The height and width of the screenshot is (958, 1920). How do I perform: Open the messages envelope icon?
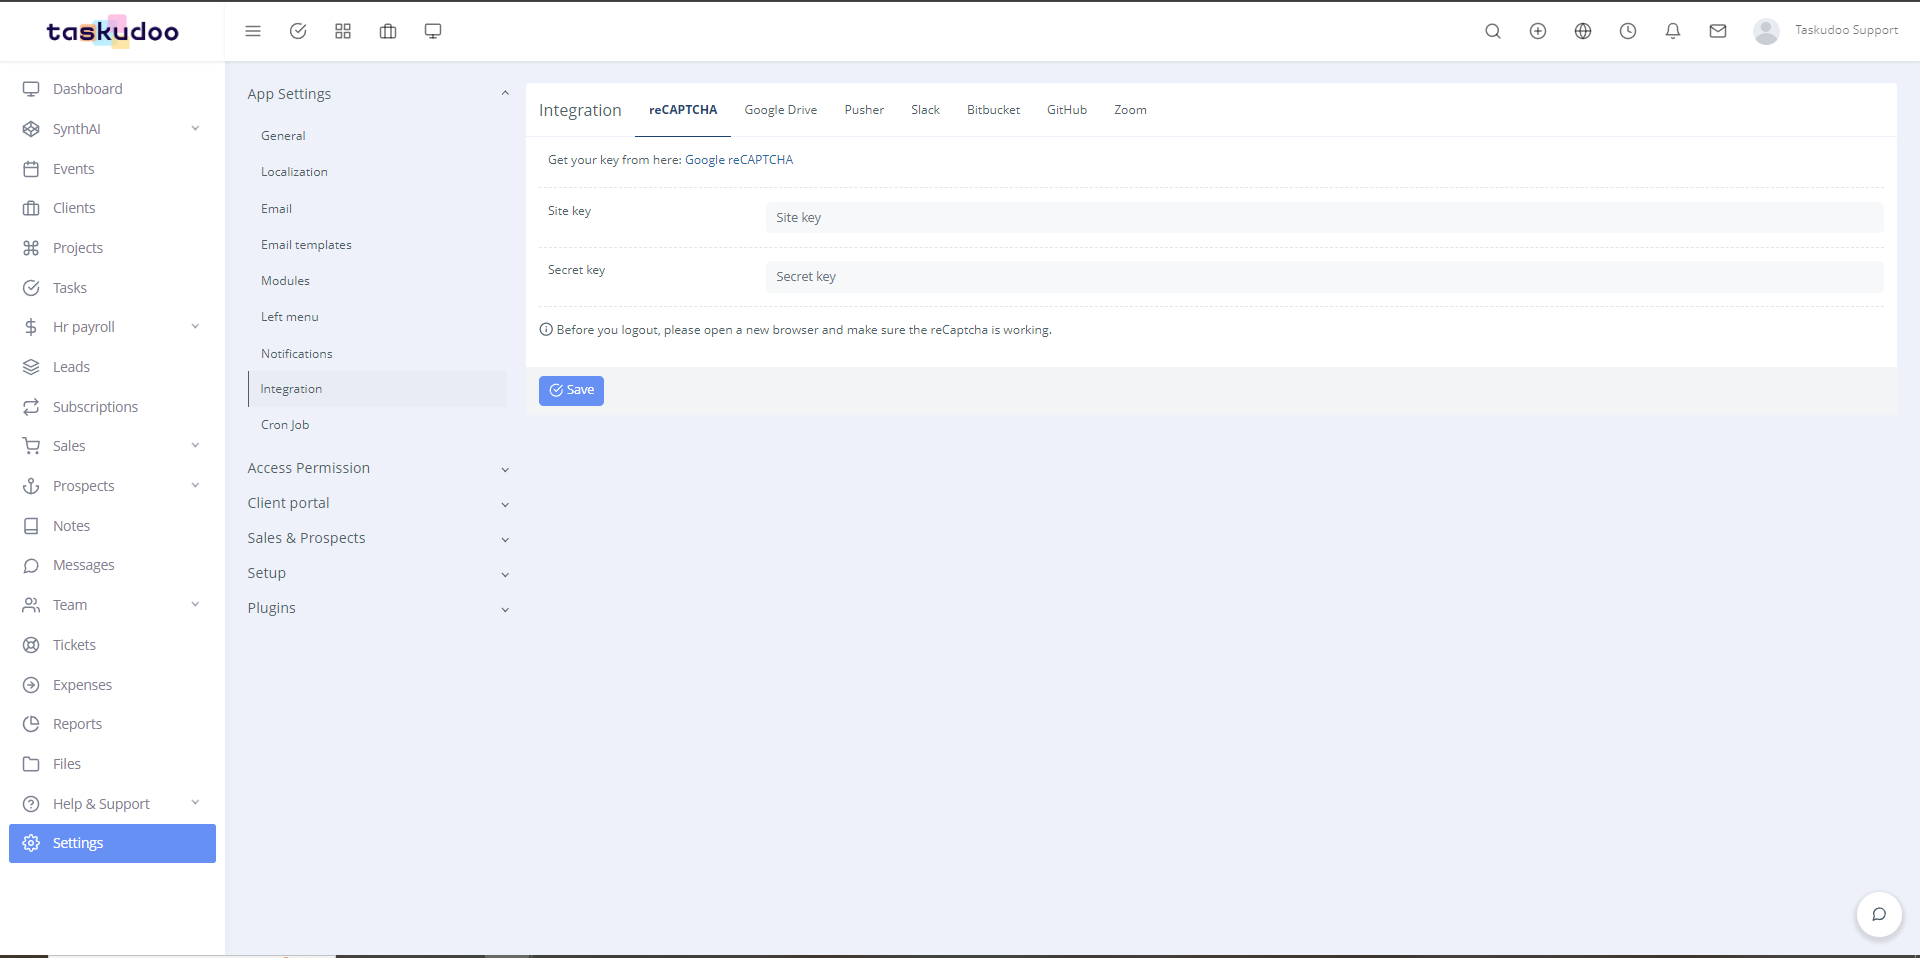(1718, 31)
